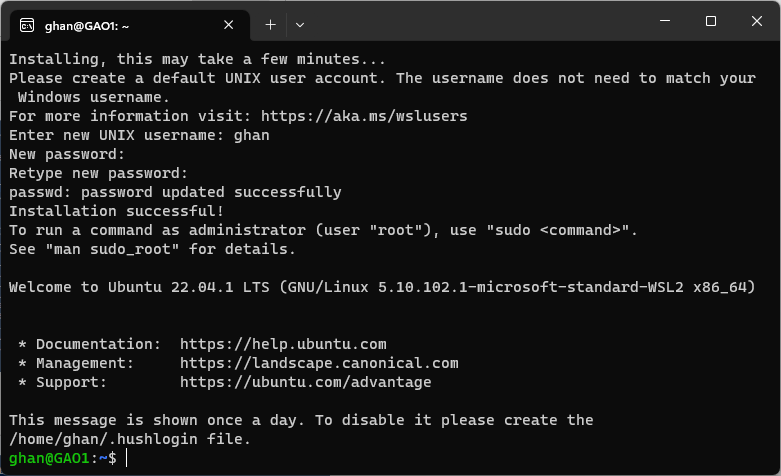Minimize the terminal window
Image resolution: width=781 pixels, height=476 pixels.
coord(665,21)
